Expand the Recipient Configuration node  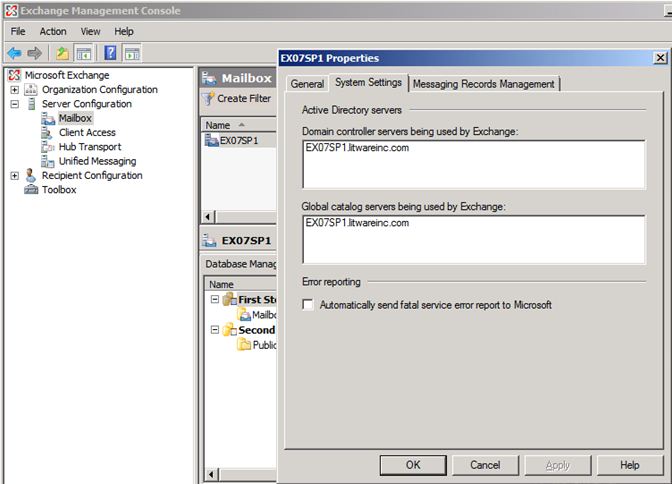15,176
